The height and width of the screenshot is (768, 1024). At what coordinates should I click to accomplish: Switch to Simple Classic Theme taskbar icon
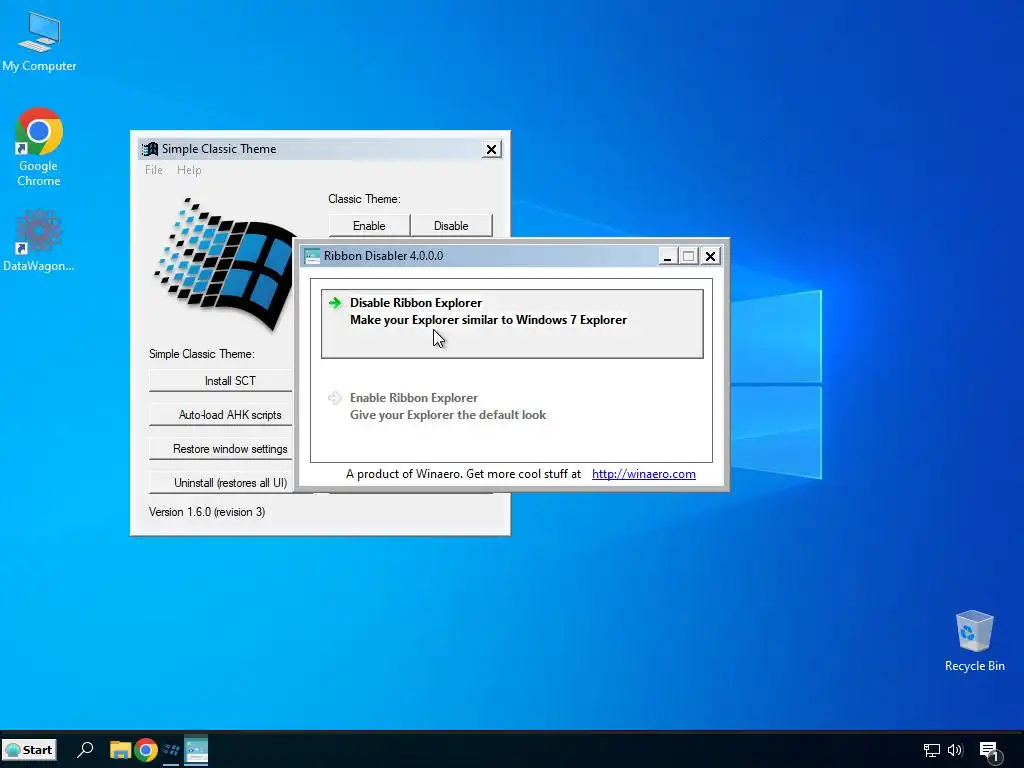[171, 750]
